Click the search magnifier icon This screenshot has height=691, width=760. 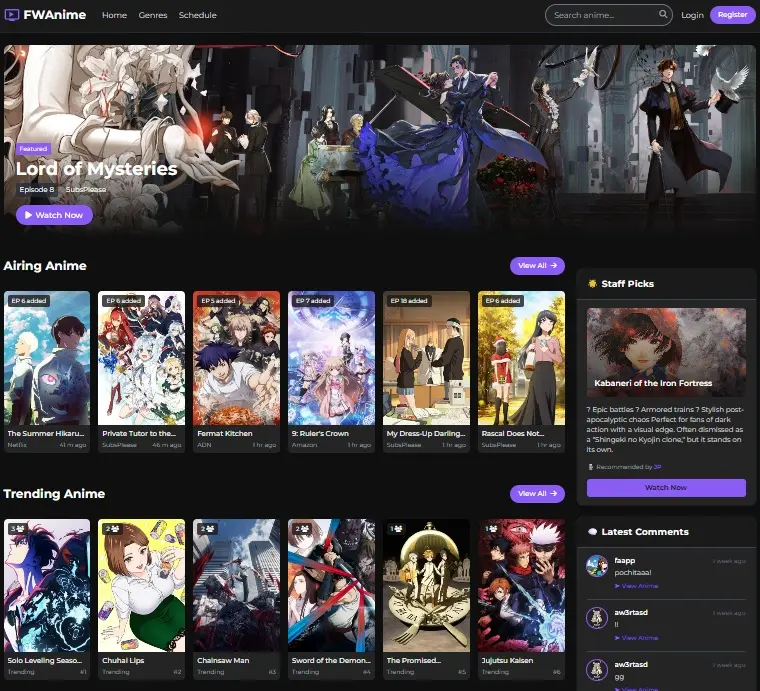coord(663,14)
